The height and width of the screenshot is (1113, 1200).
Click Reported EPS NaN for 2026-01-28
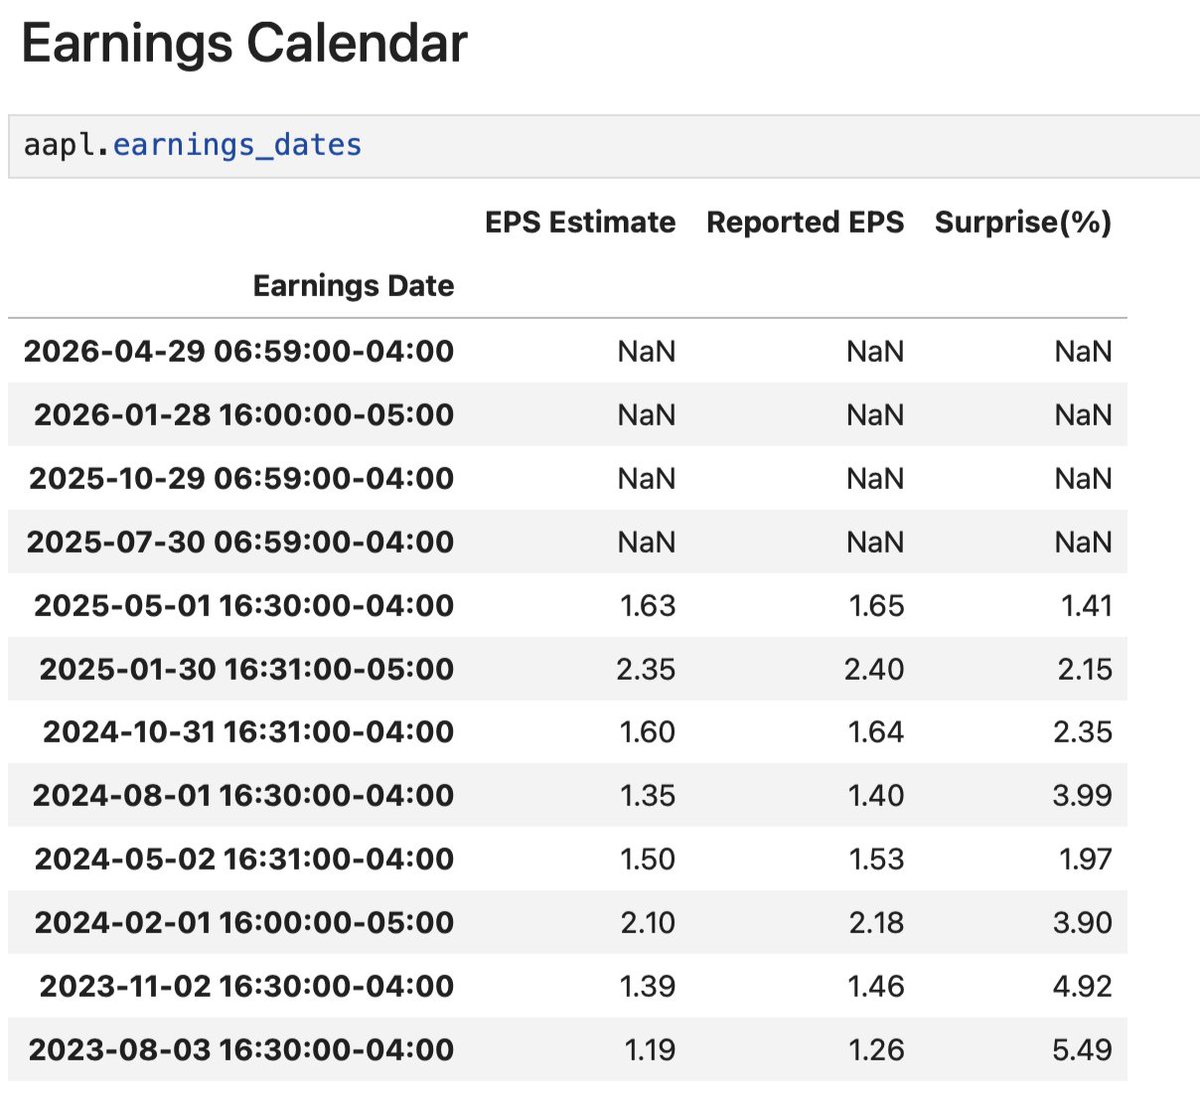coord(875,414)
